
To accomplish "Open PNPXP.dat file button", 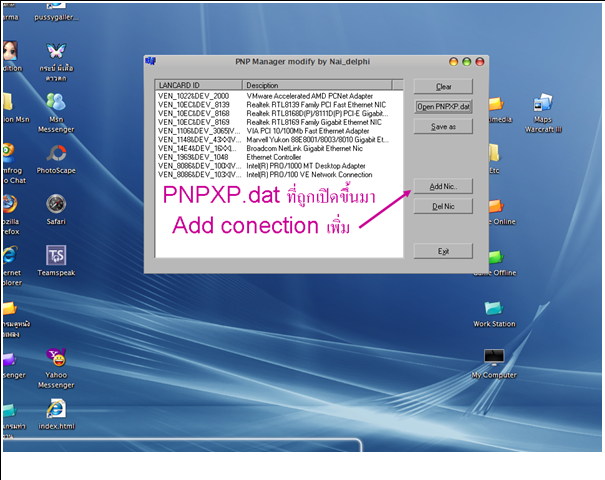I will 443,106.
